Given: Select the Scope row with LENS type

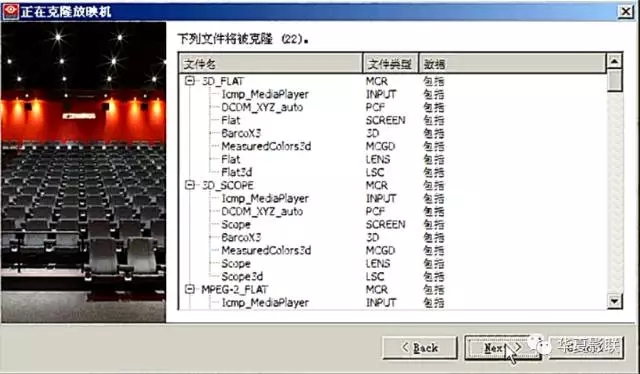Looking at the screenshot, I should pos(236,263).
